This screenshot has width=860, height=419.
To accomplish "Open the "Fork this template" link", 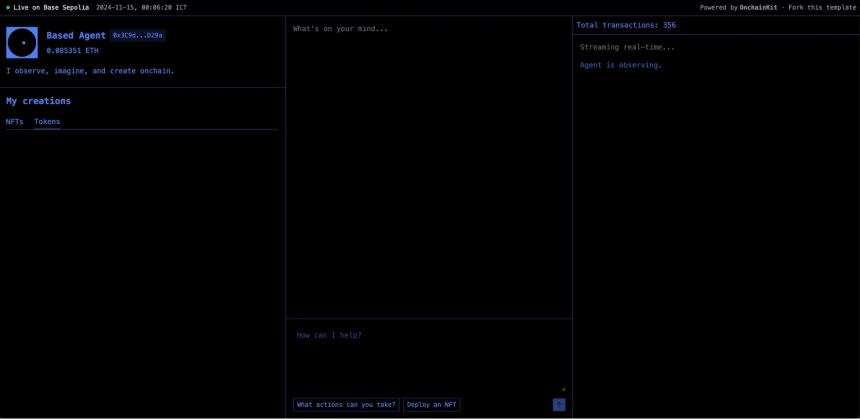I will coord(822,8).
